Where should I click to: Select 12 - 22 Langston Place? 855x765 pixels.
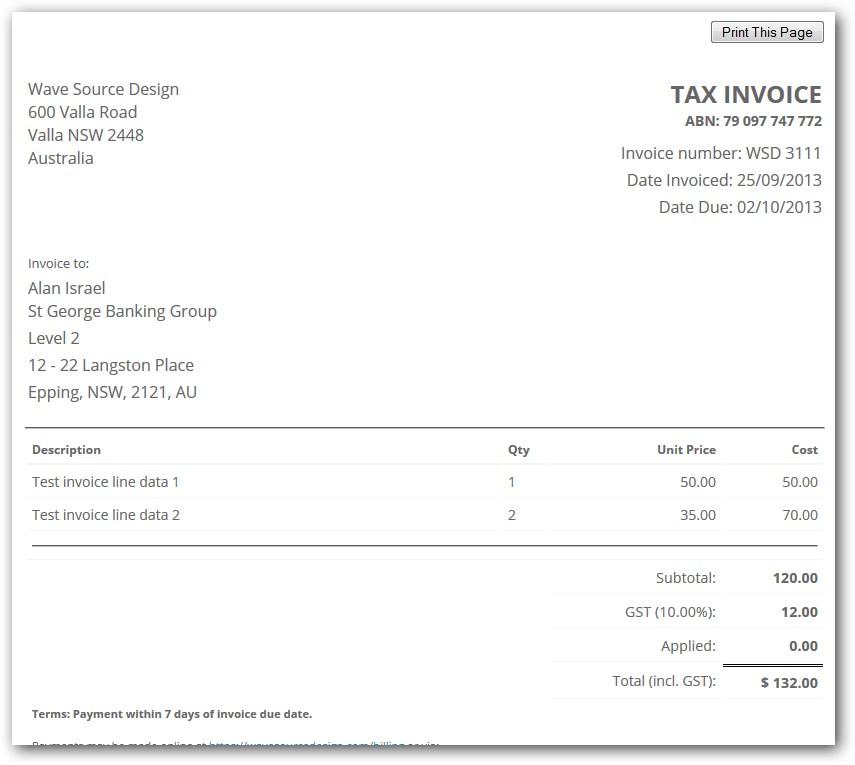111,365
